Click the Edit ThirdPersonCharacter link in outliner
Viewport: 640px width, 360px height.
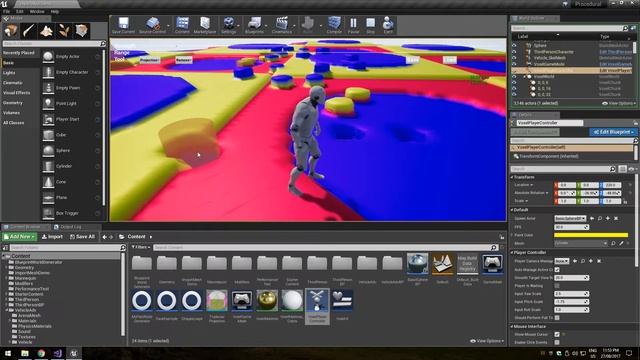616,52
